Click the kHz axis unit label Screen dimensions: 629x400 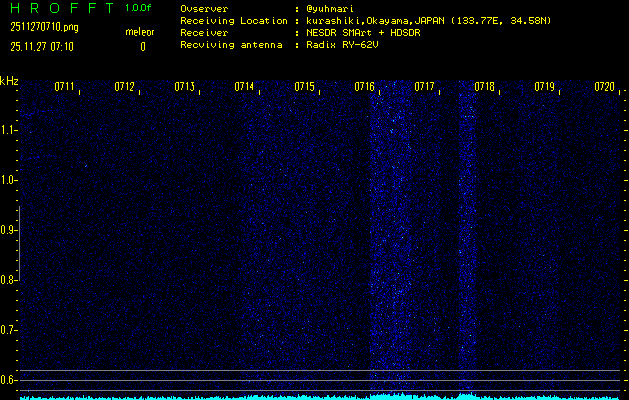click(9, 81)
